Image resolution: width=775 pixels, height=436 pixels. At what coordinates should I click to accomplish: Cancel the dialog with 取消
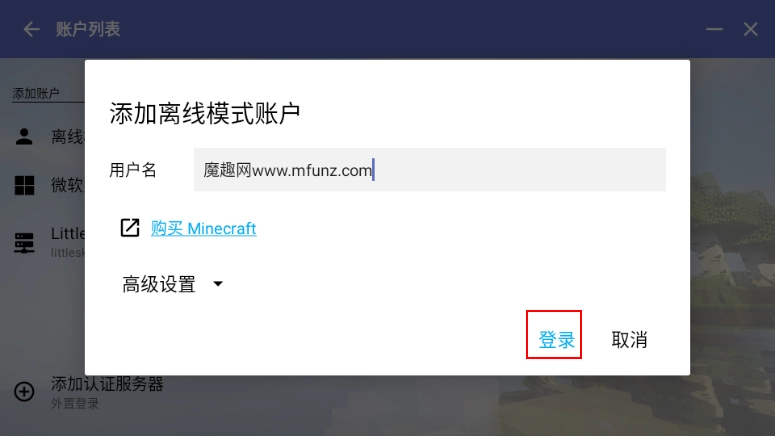pos(629,340)
